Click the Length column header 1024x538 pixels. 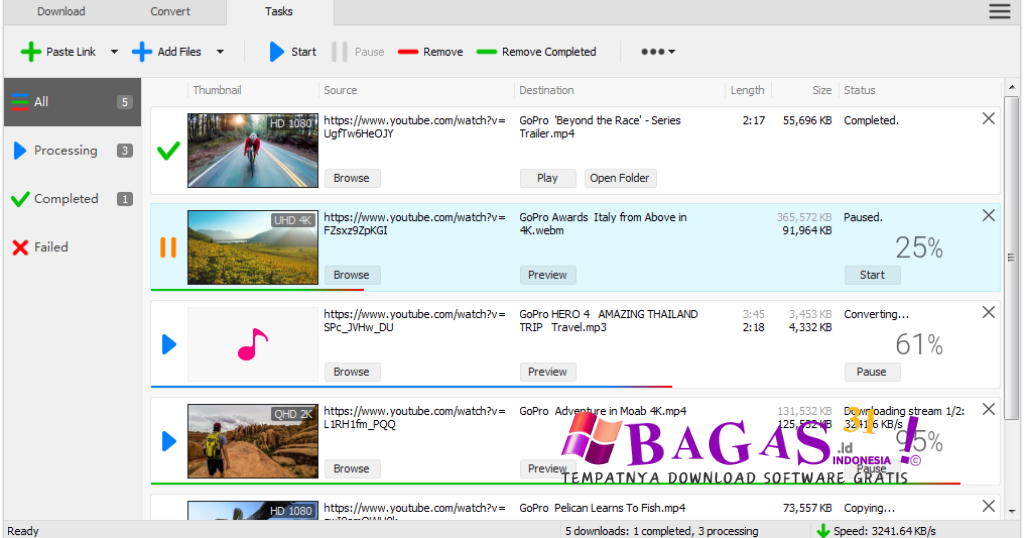(x=748, y=90)
